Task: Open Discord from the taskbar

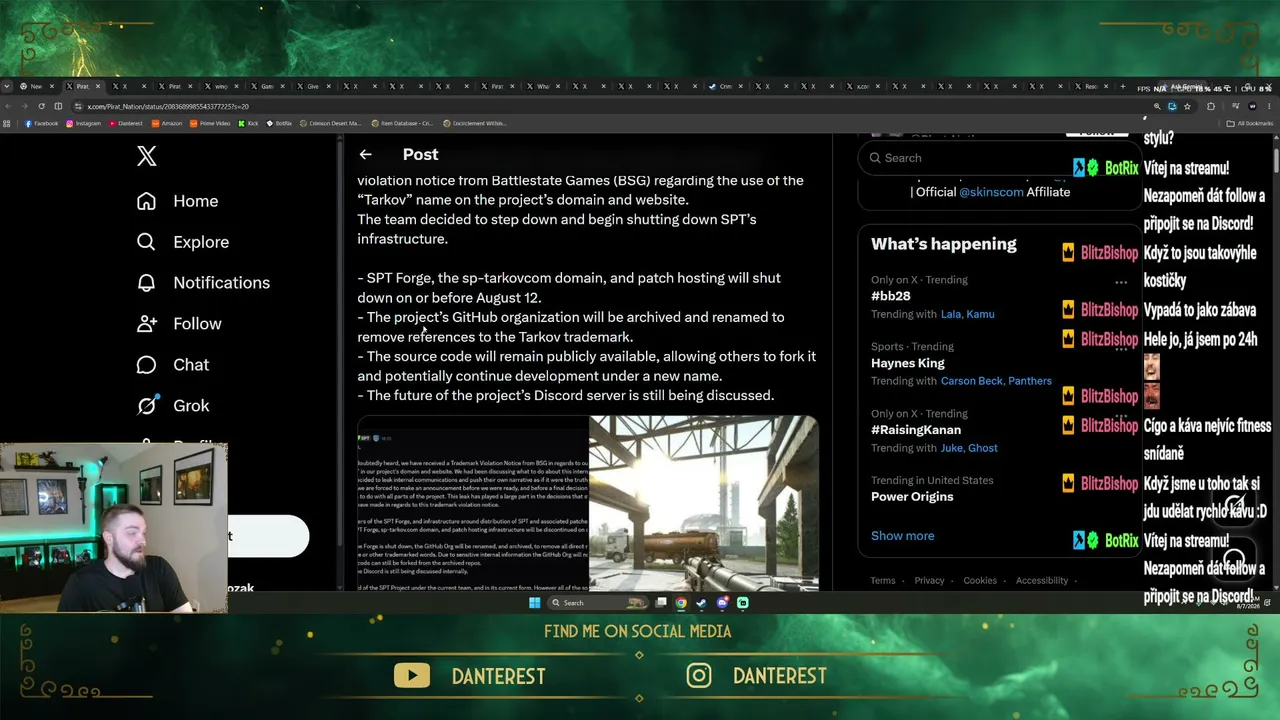Action: pos(722,603)
